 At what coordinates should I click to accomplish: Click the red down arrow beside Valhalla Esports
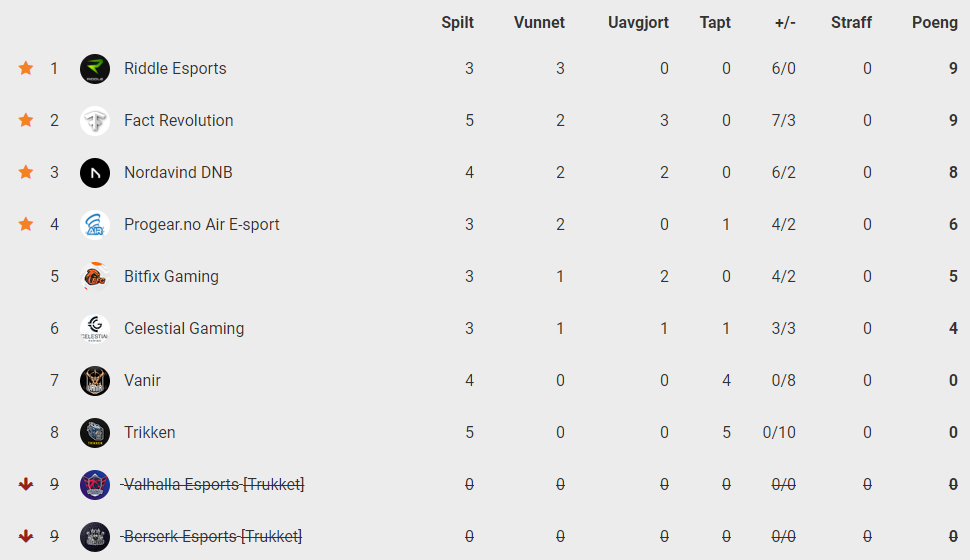(26, 484)
